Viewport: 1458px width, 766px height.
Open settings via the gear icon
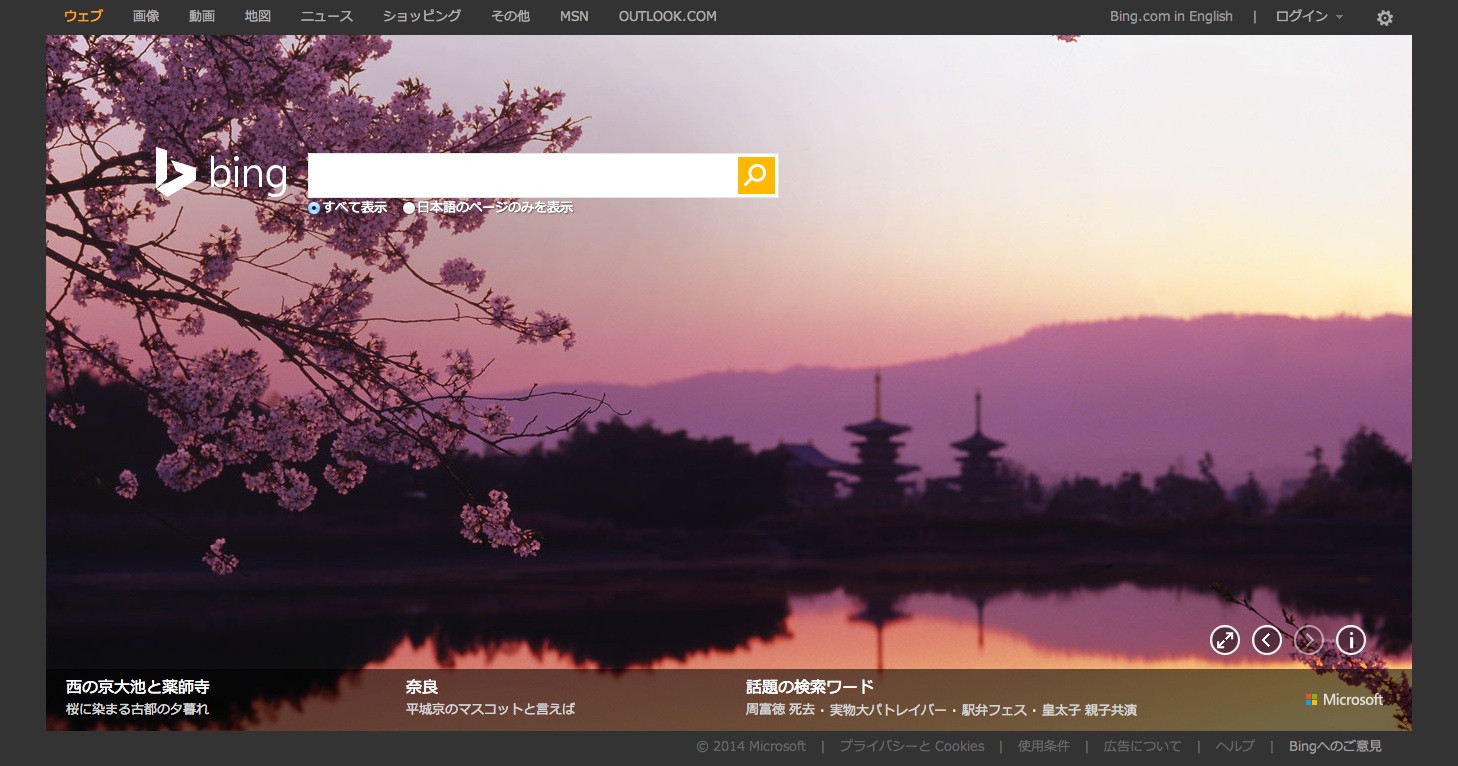1384,17
